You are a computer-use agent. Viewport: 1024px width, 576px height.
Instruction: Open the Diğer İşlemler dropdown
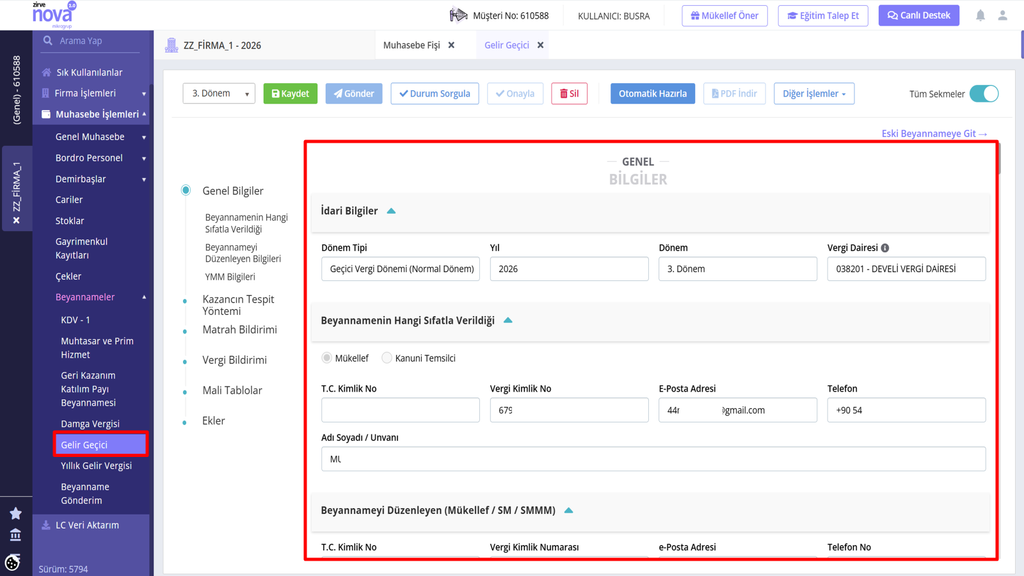tap(814, 93)
